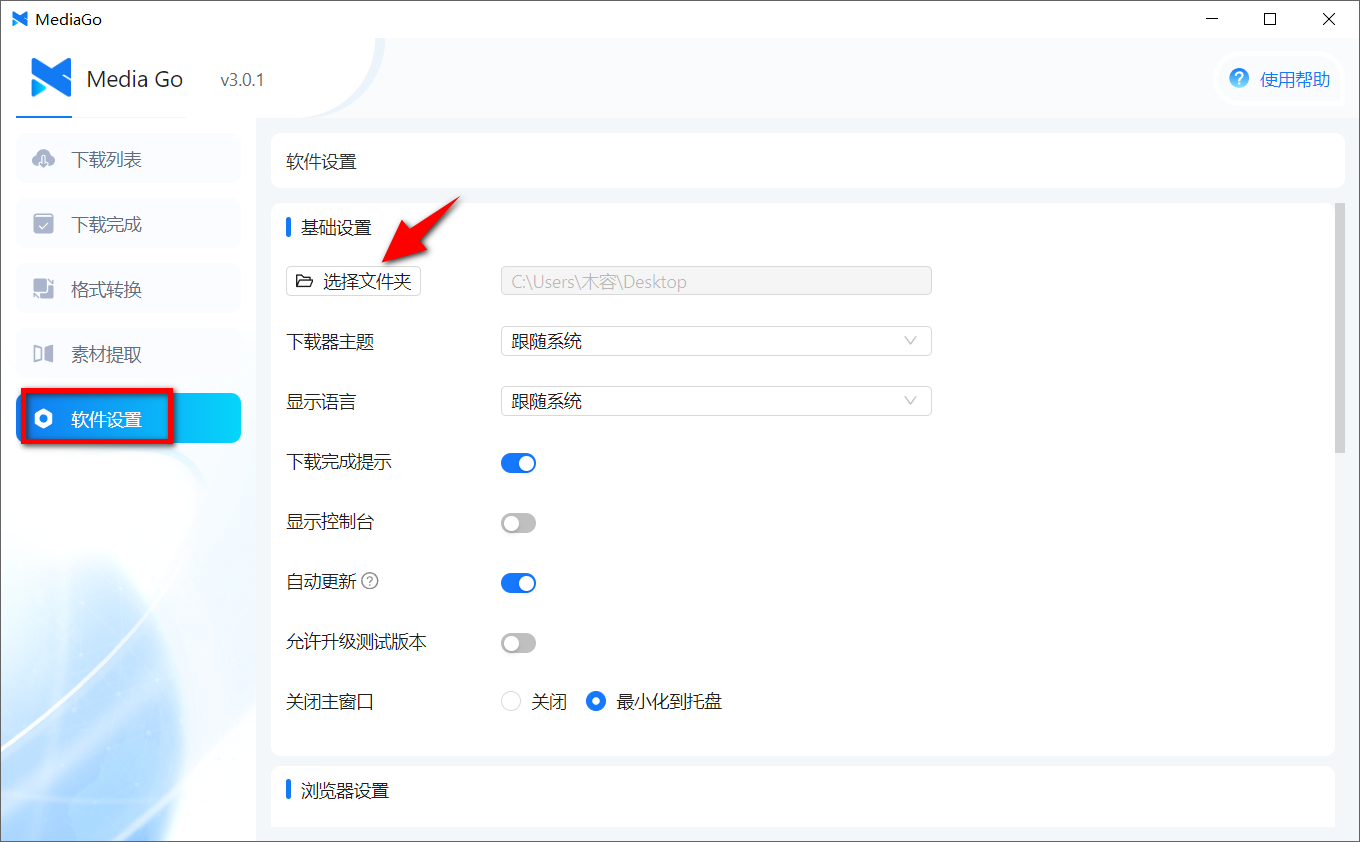1360x842 pixels.
Task: Click the Media Go logo icon
Action: click(51, 78)
